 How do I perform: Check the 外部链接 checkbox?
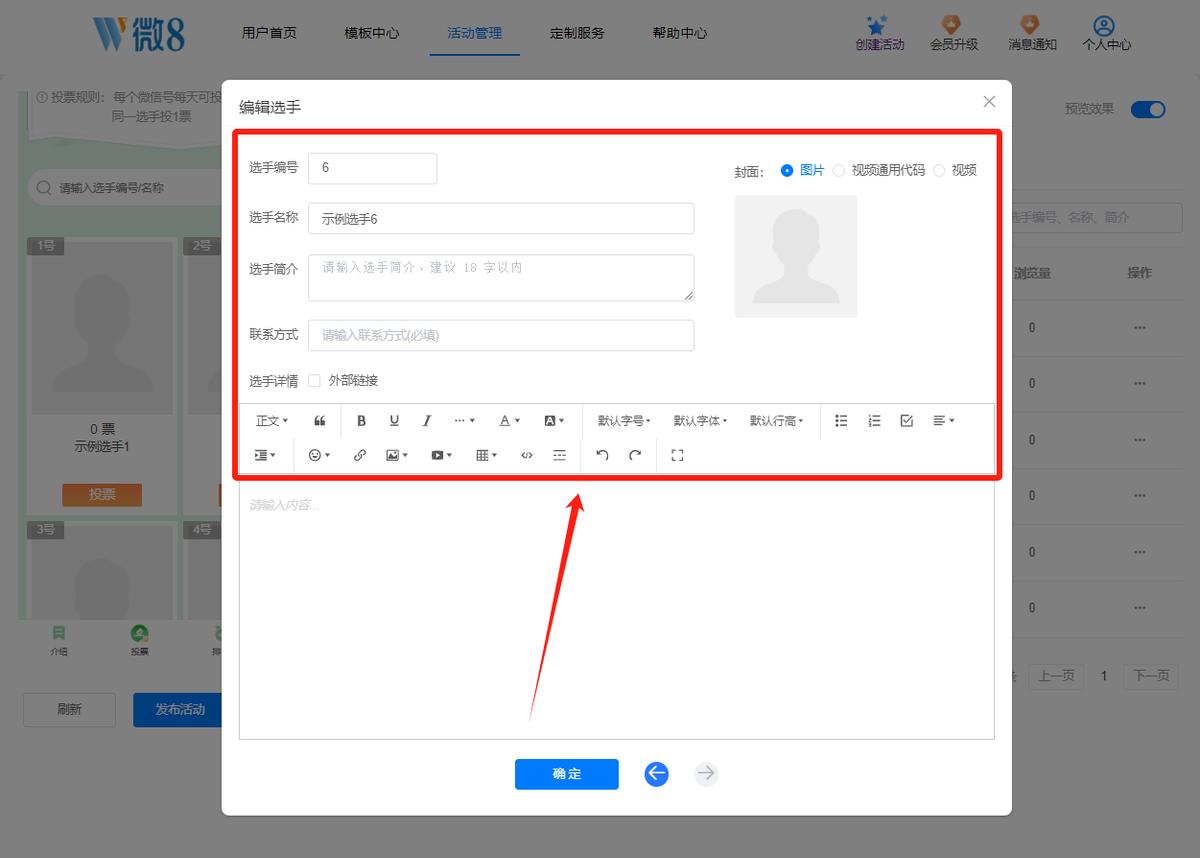(x=314, y=381)
